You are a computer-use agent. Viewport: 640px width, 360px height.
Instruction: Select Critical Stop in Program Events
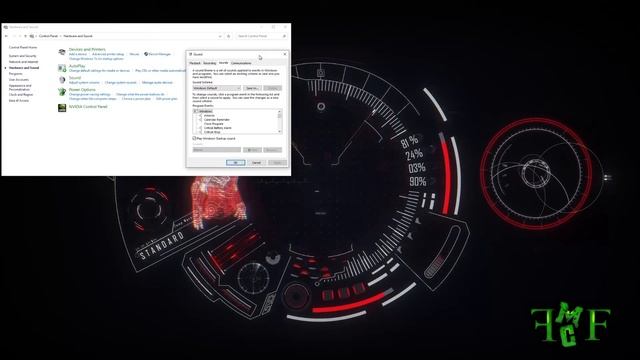pos(212,132)
